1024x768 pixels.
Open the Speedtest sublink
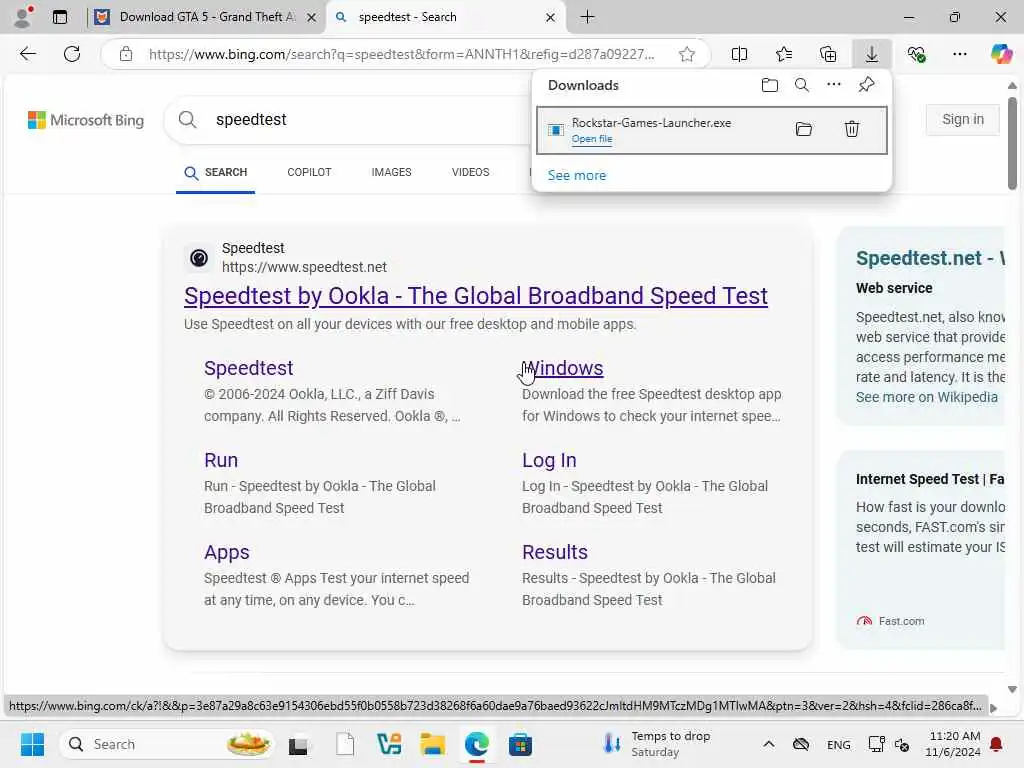click(248, 368)
